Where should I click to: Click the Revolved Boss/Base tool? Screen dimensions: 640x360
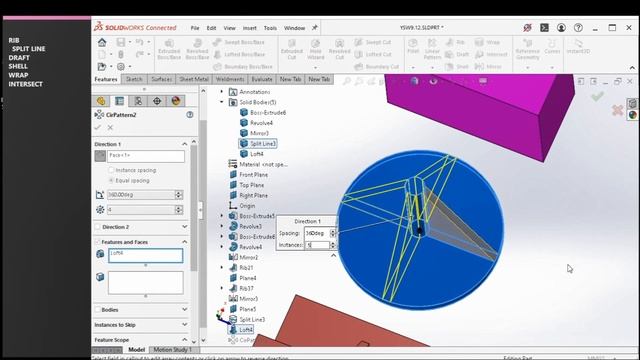tap(197, 49)
